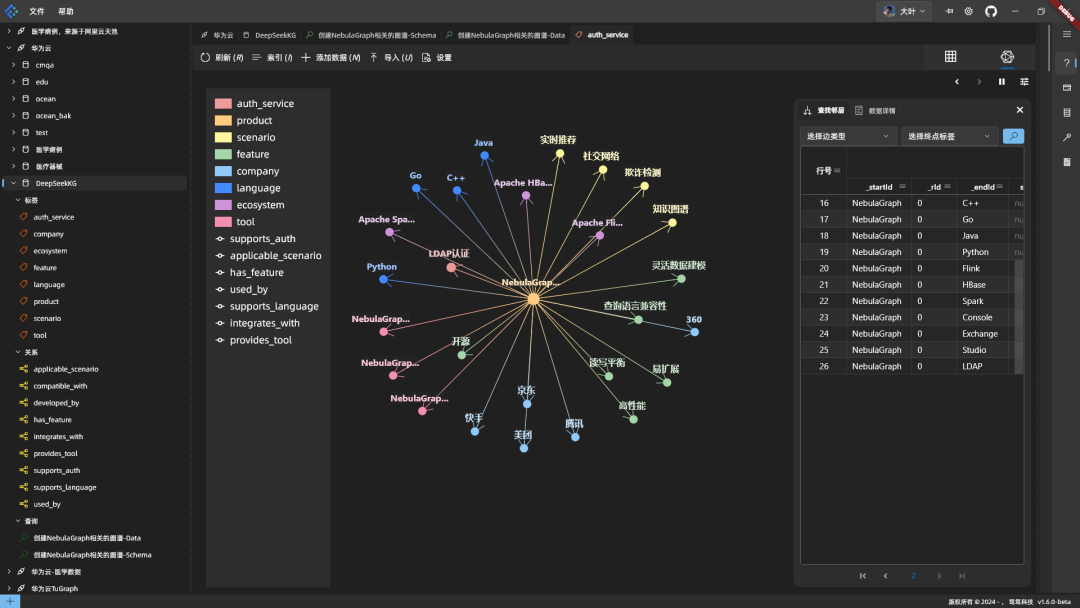The width and height of the screenshot is (1080, 608).
Task: Open the company tag in the tree
Action: (48, 234)
